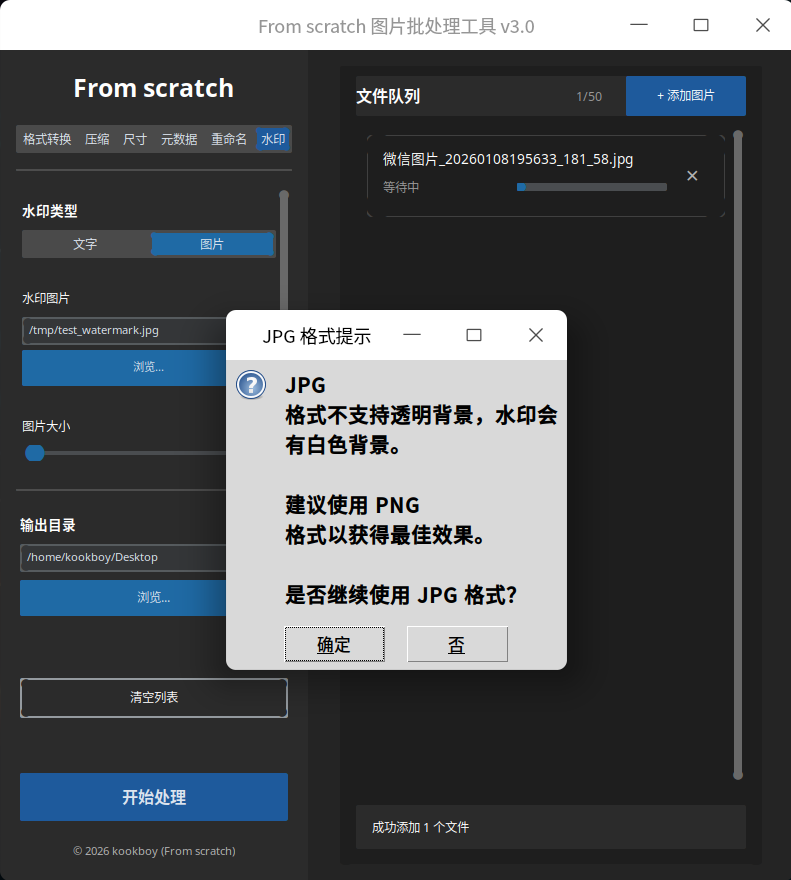Minimize the main application window
Screen dimensions: 791x880
[639, 25]
